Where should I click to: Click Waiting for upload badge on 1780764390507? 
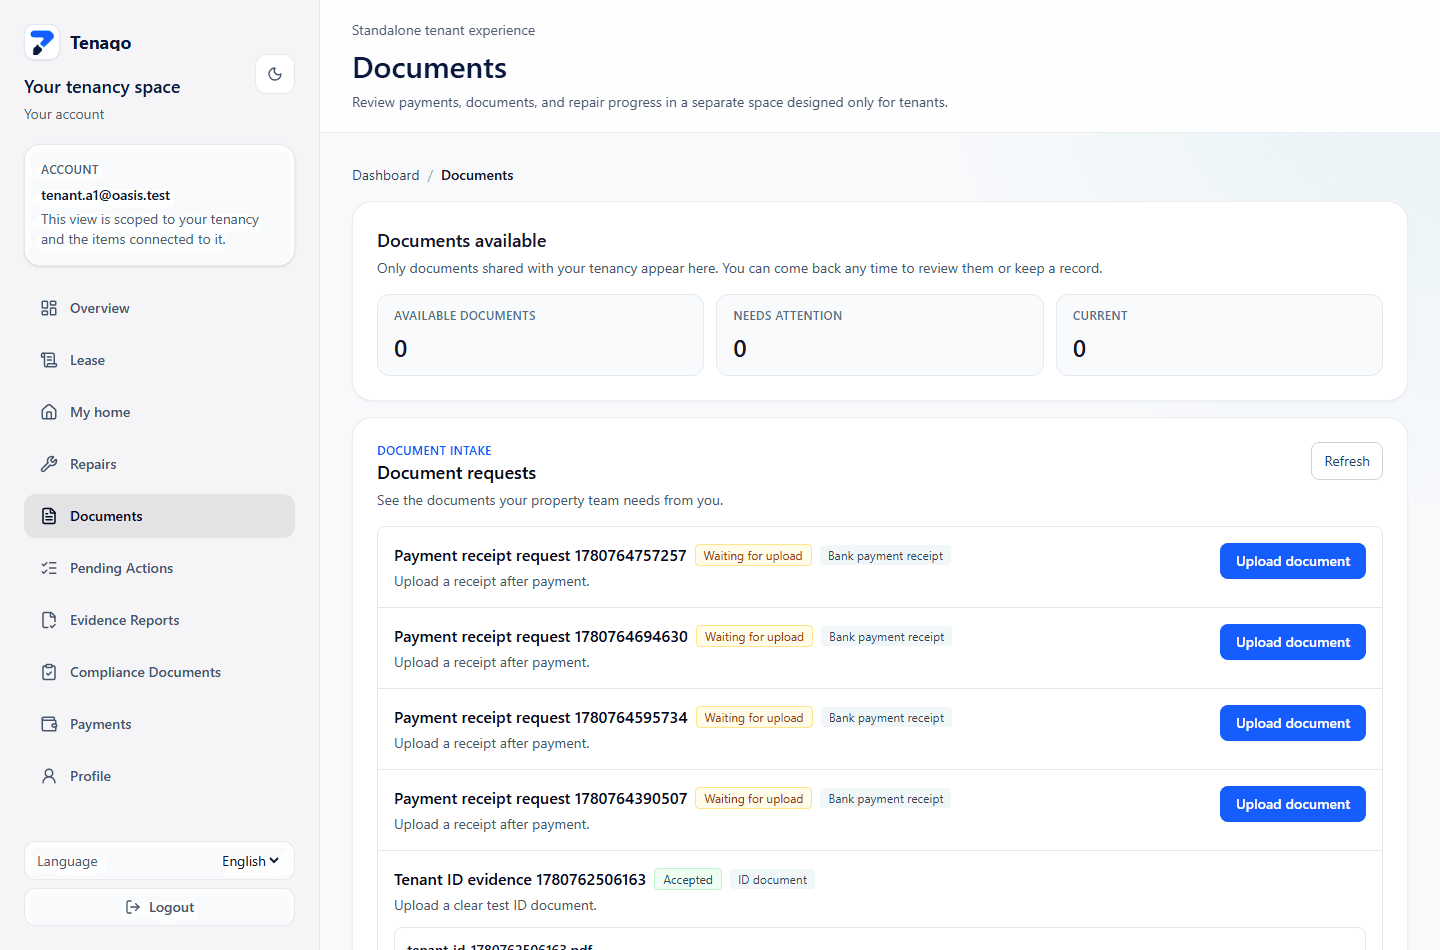753,799
